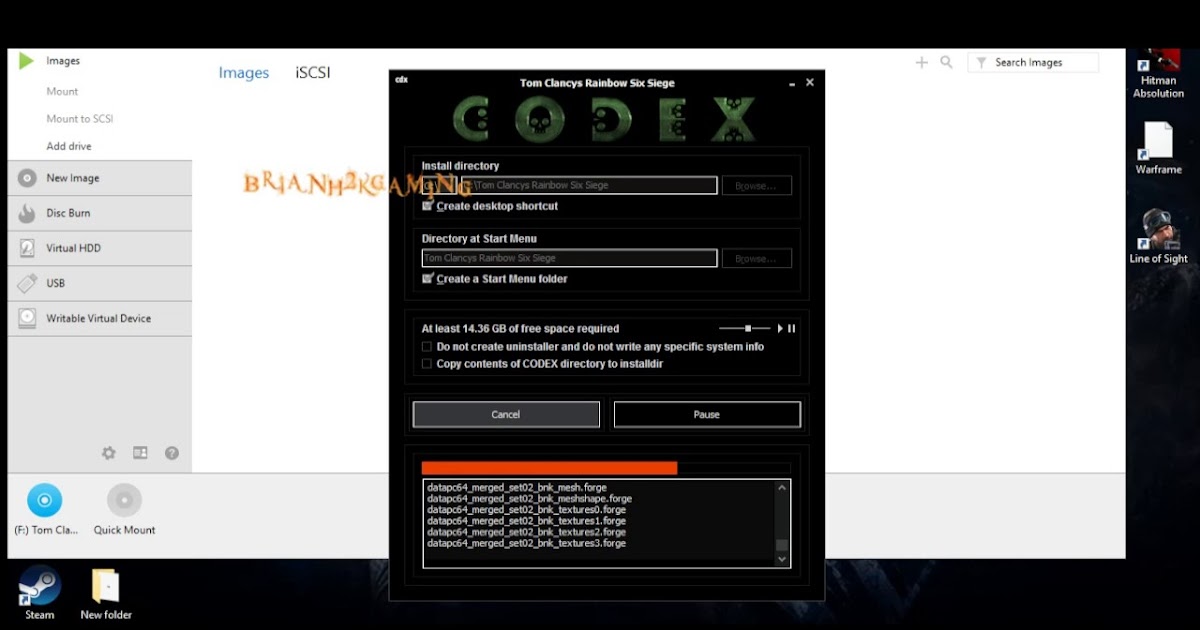Select Mount to SCSI option

coord(80,119)
